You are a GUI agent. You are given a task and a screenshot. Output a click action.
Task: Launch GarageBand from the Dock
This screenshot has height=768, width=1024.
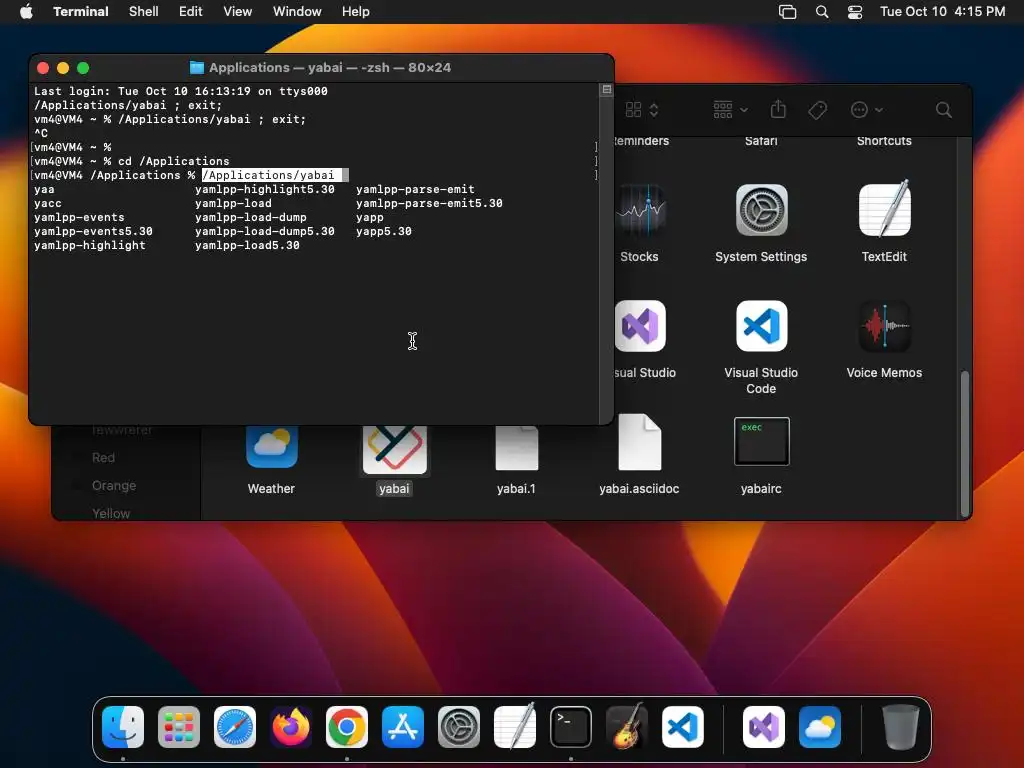point(627,726)
